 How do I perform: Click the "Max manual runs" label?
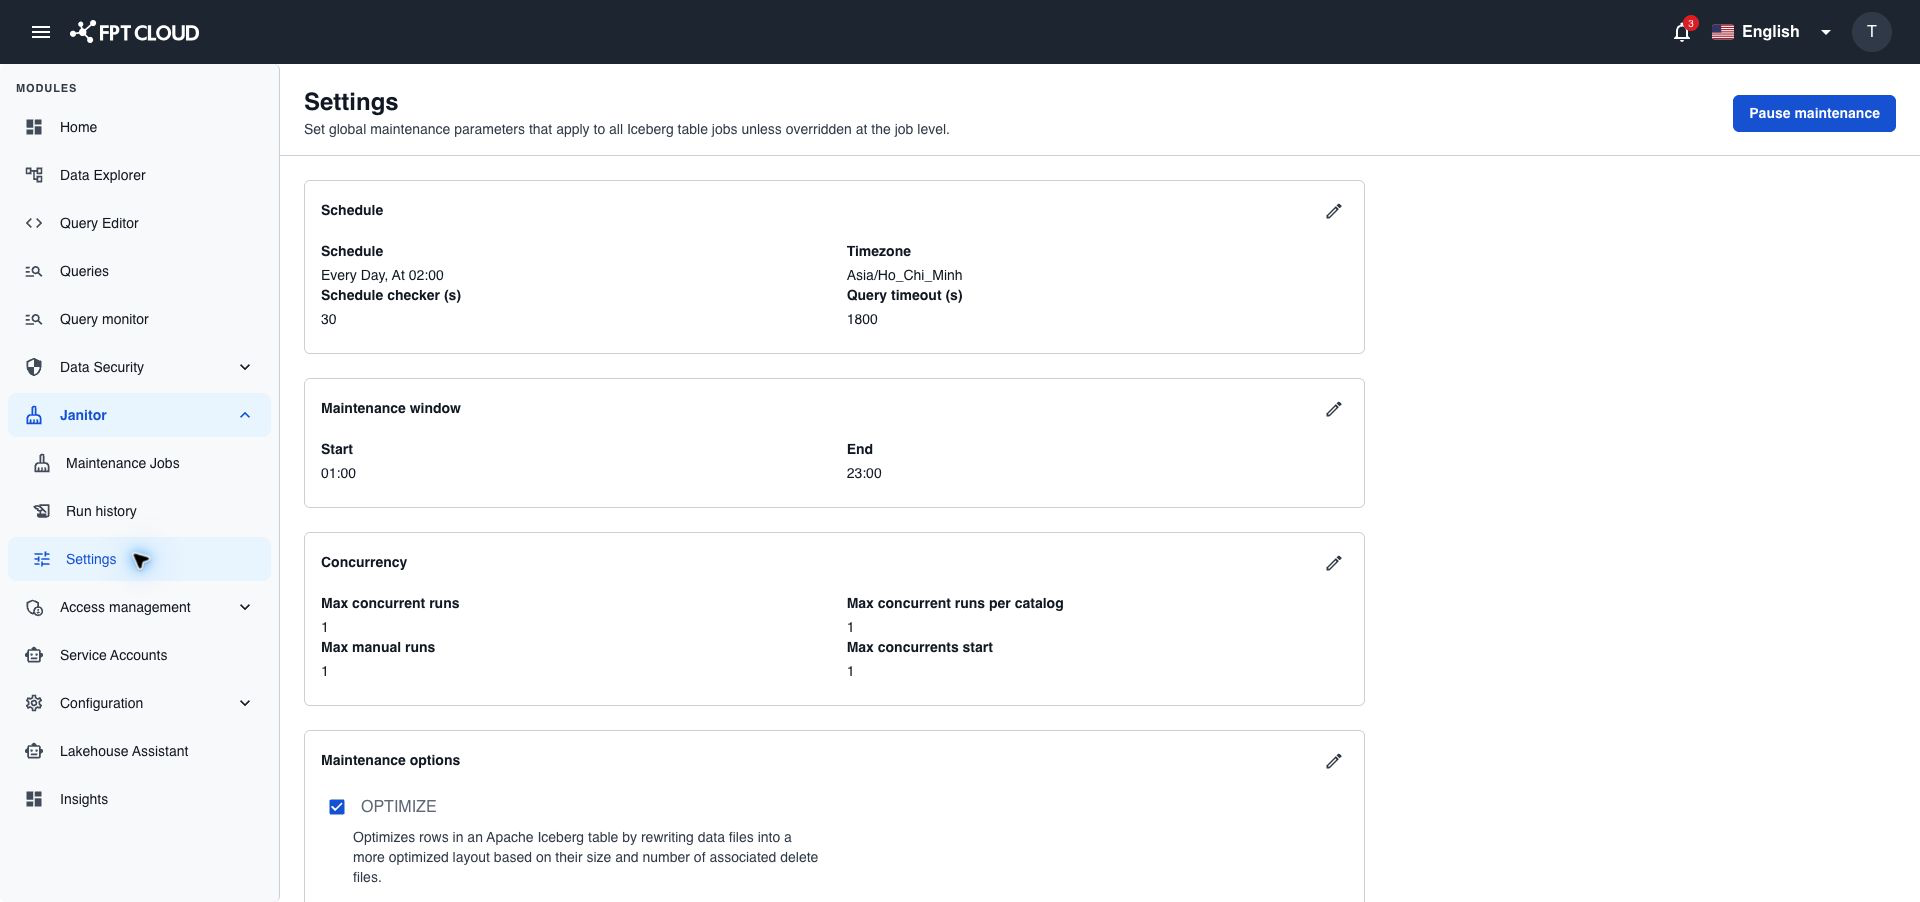[x=378, y=647]
